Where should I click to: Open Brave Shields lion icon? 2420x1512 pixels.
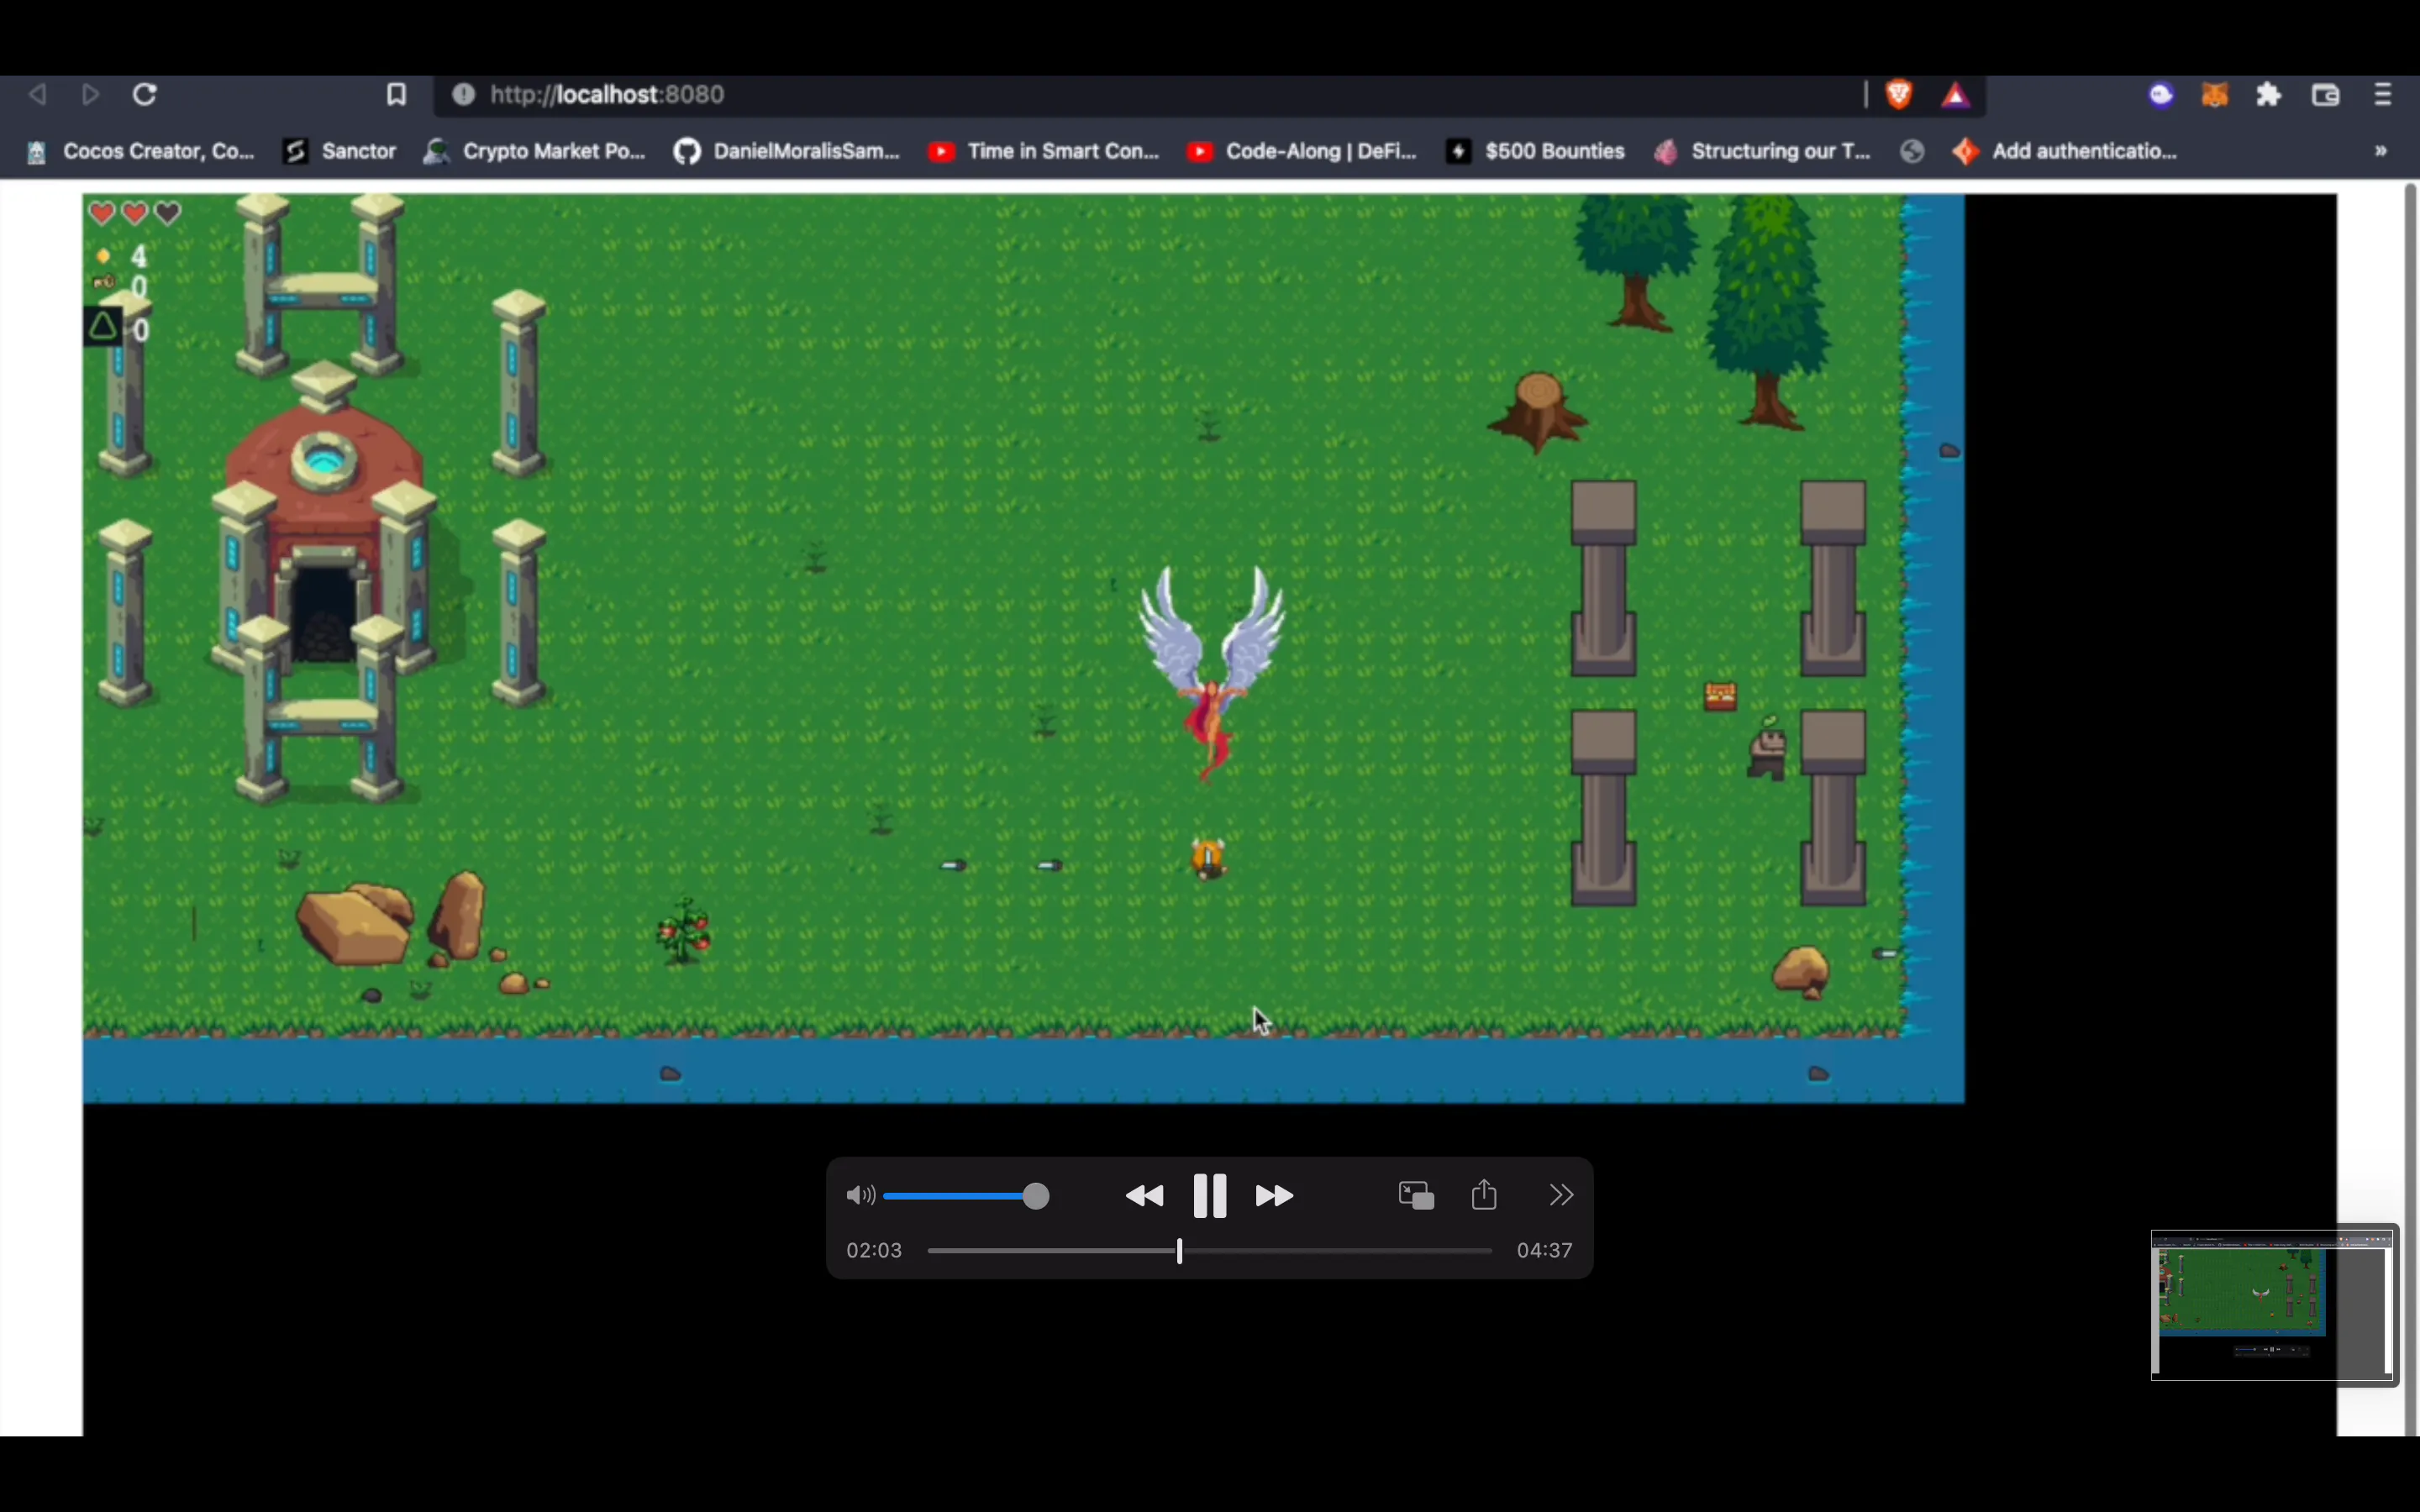click(1899, 95)
